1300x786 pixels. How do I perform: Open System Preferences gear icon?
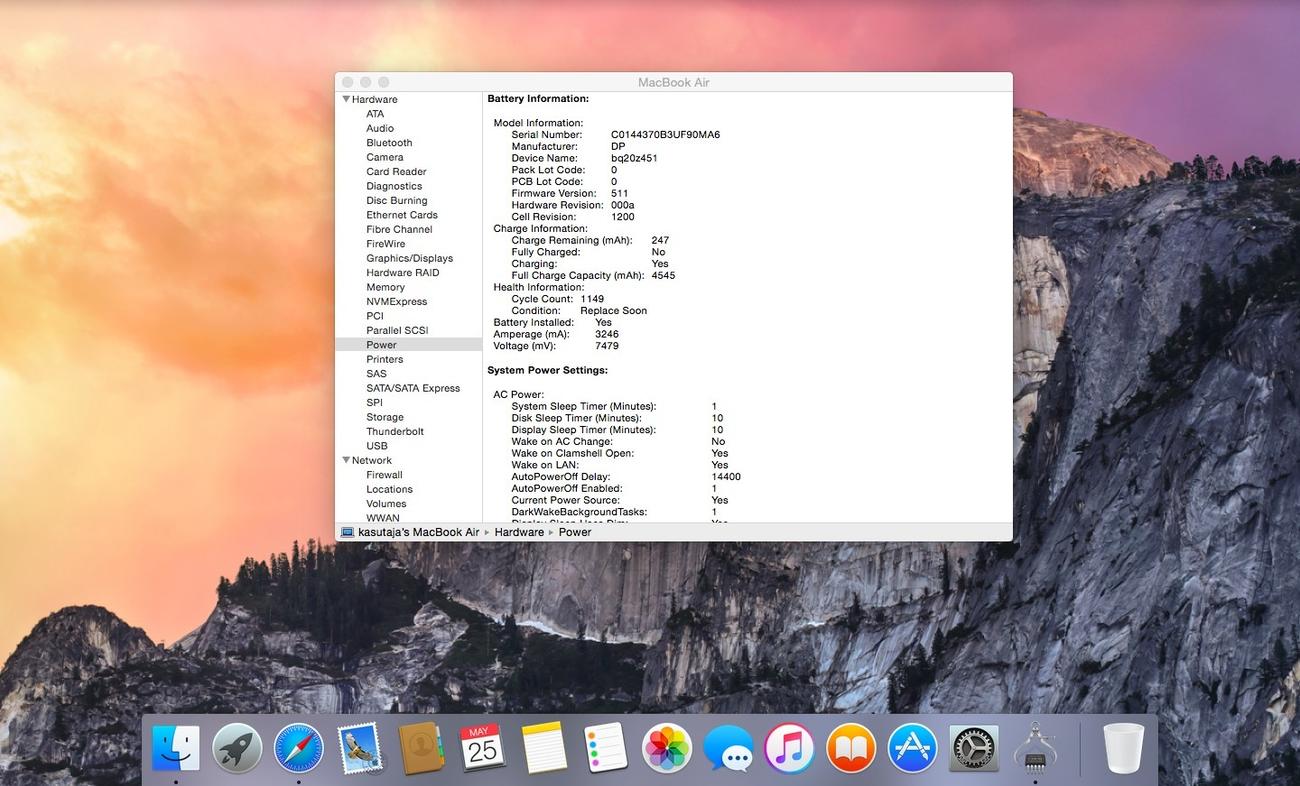[973, 748]
